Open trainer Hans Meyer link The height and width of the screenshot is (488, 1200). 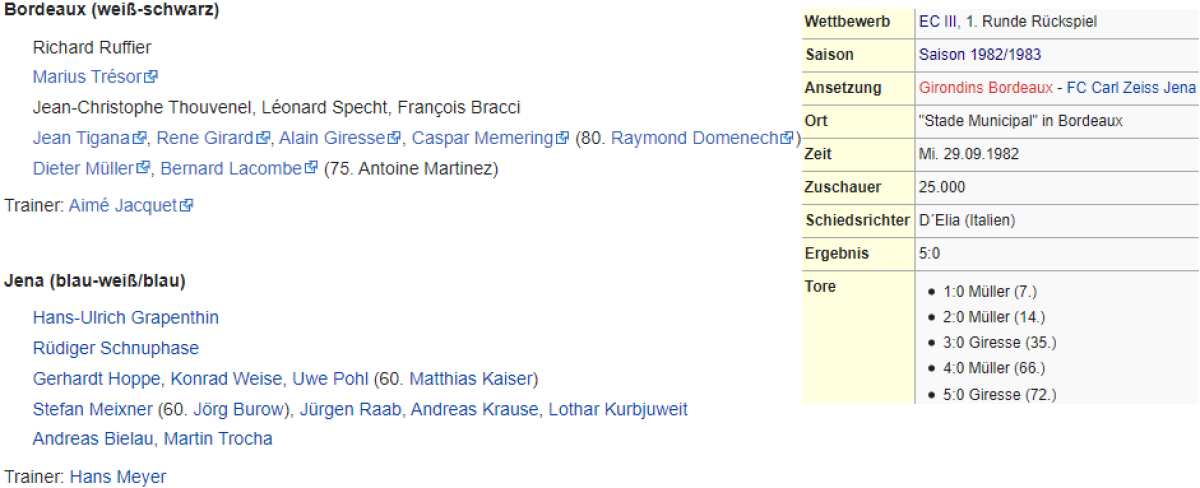tap(118, 477)
